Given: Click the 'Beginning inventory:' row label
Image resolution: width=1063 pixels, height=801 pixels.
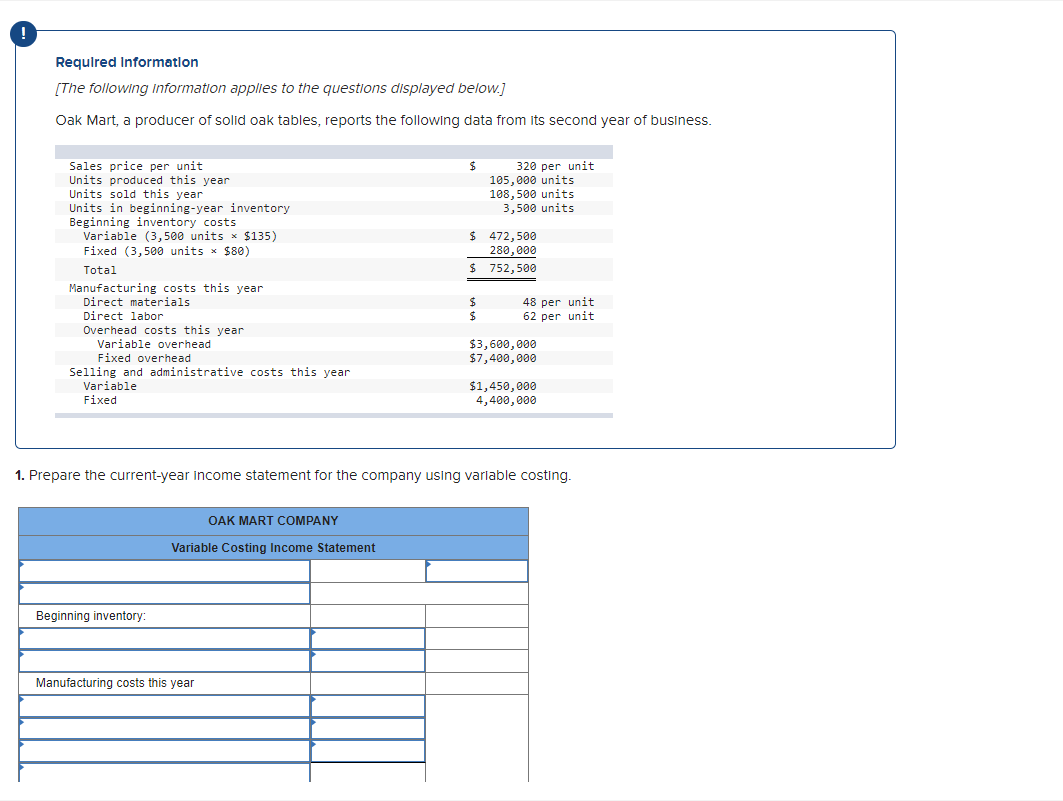Looking at the screenshot, I should click(x=91, y=615).
